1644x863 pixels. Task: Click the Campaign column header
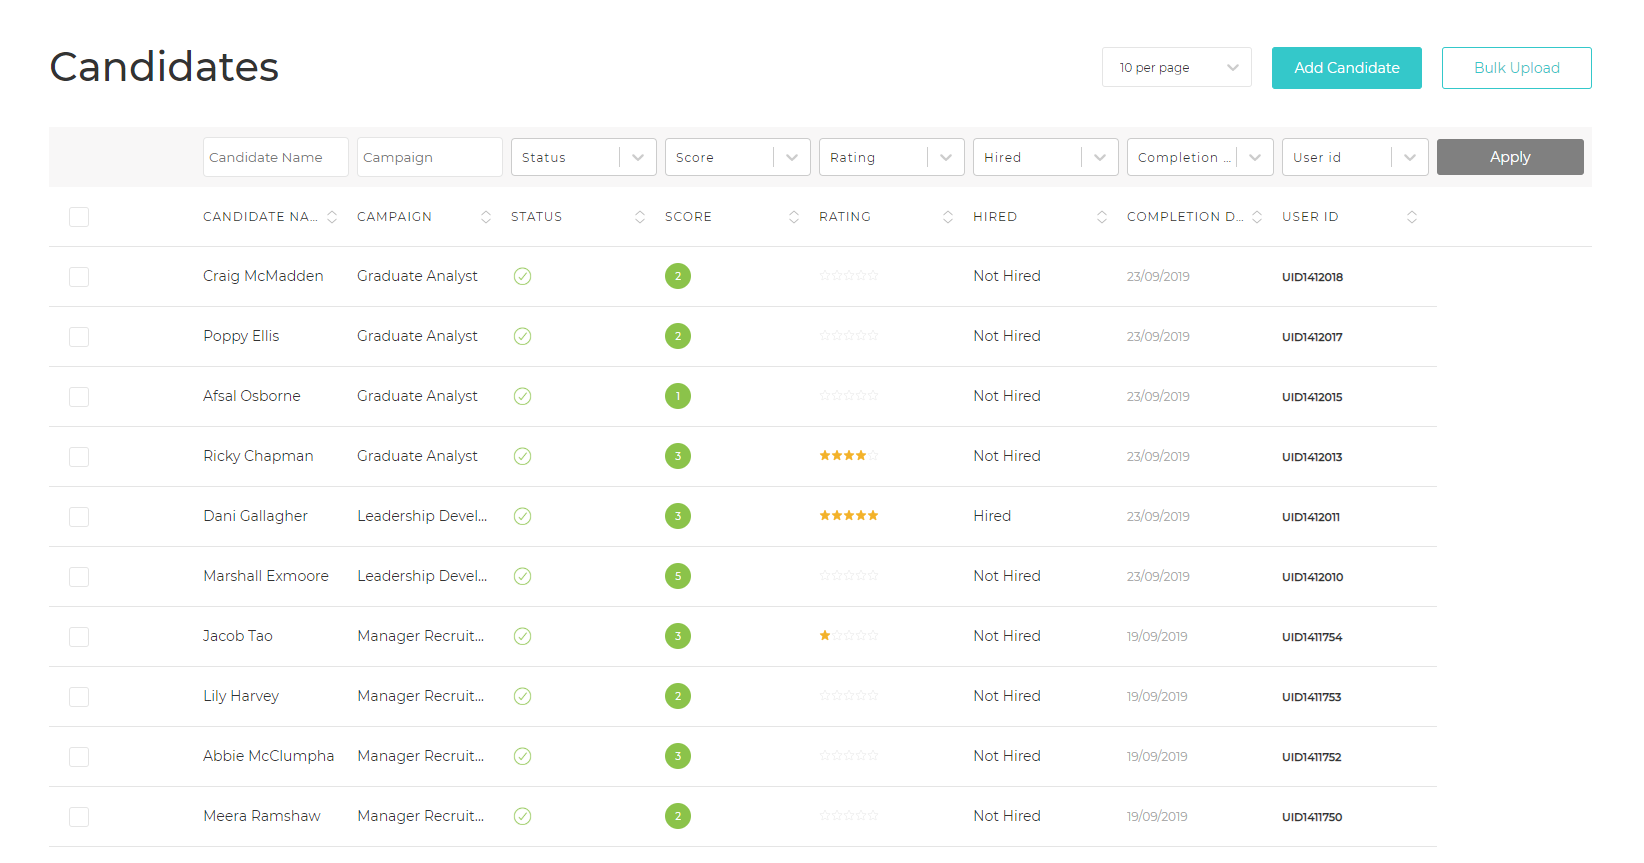click(394, 217)
